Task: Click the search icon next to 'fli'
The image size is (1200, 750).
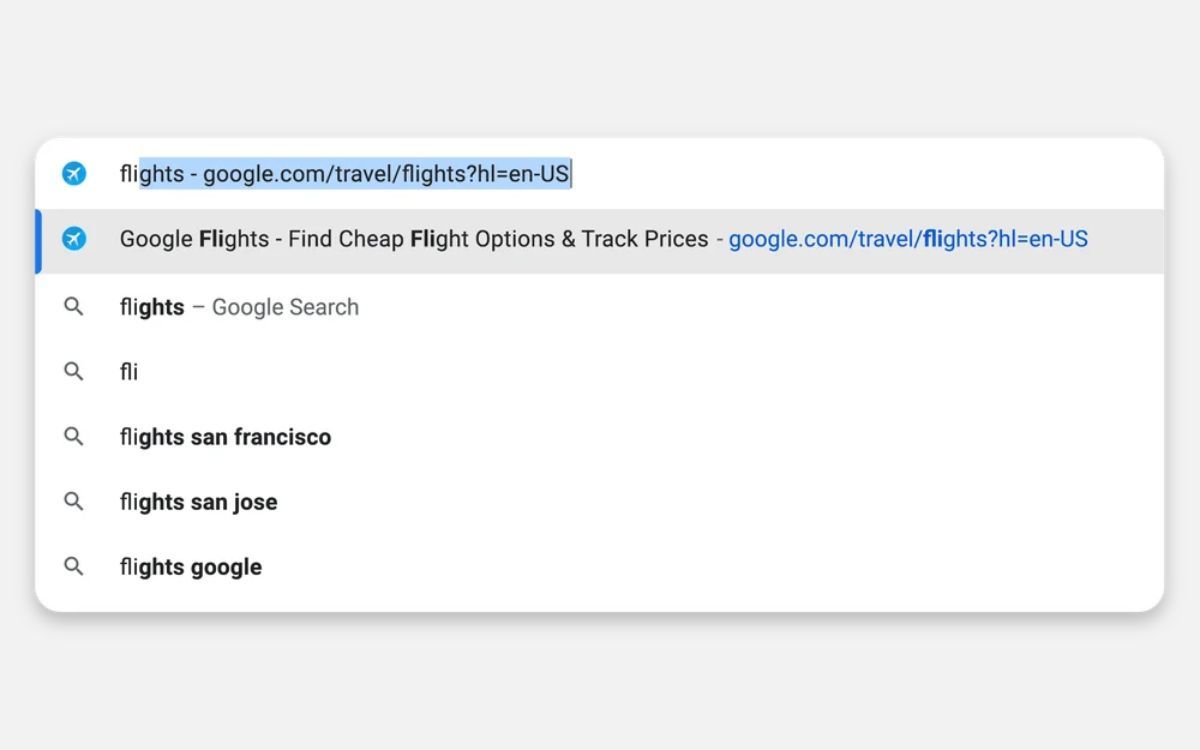Action: (74, 371)
